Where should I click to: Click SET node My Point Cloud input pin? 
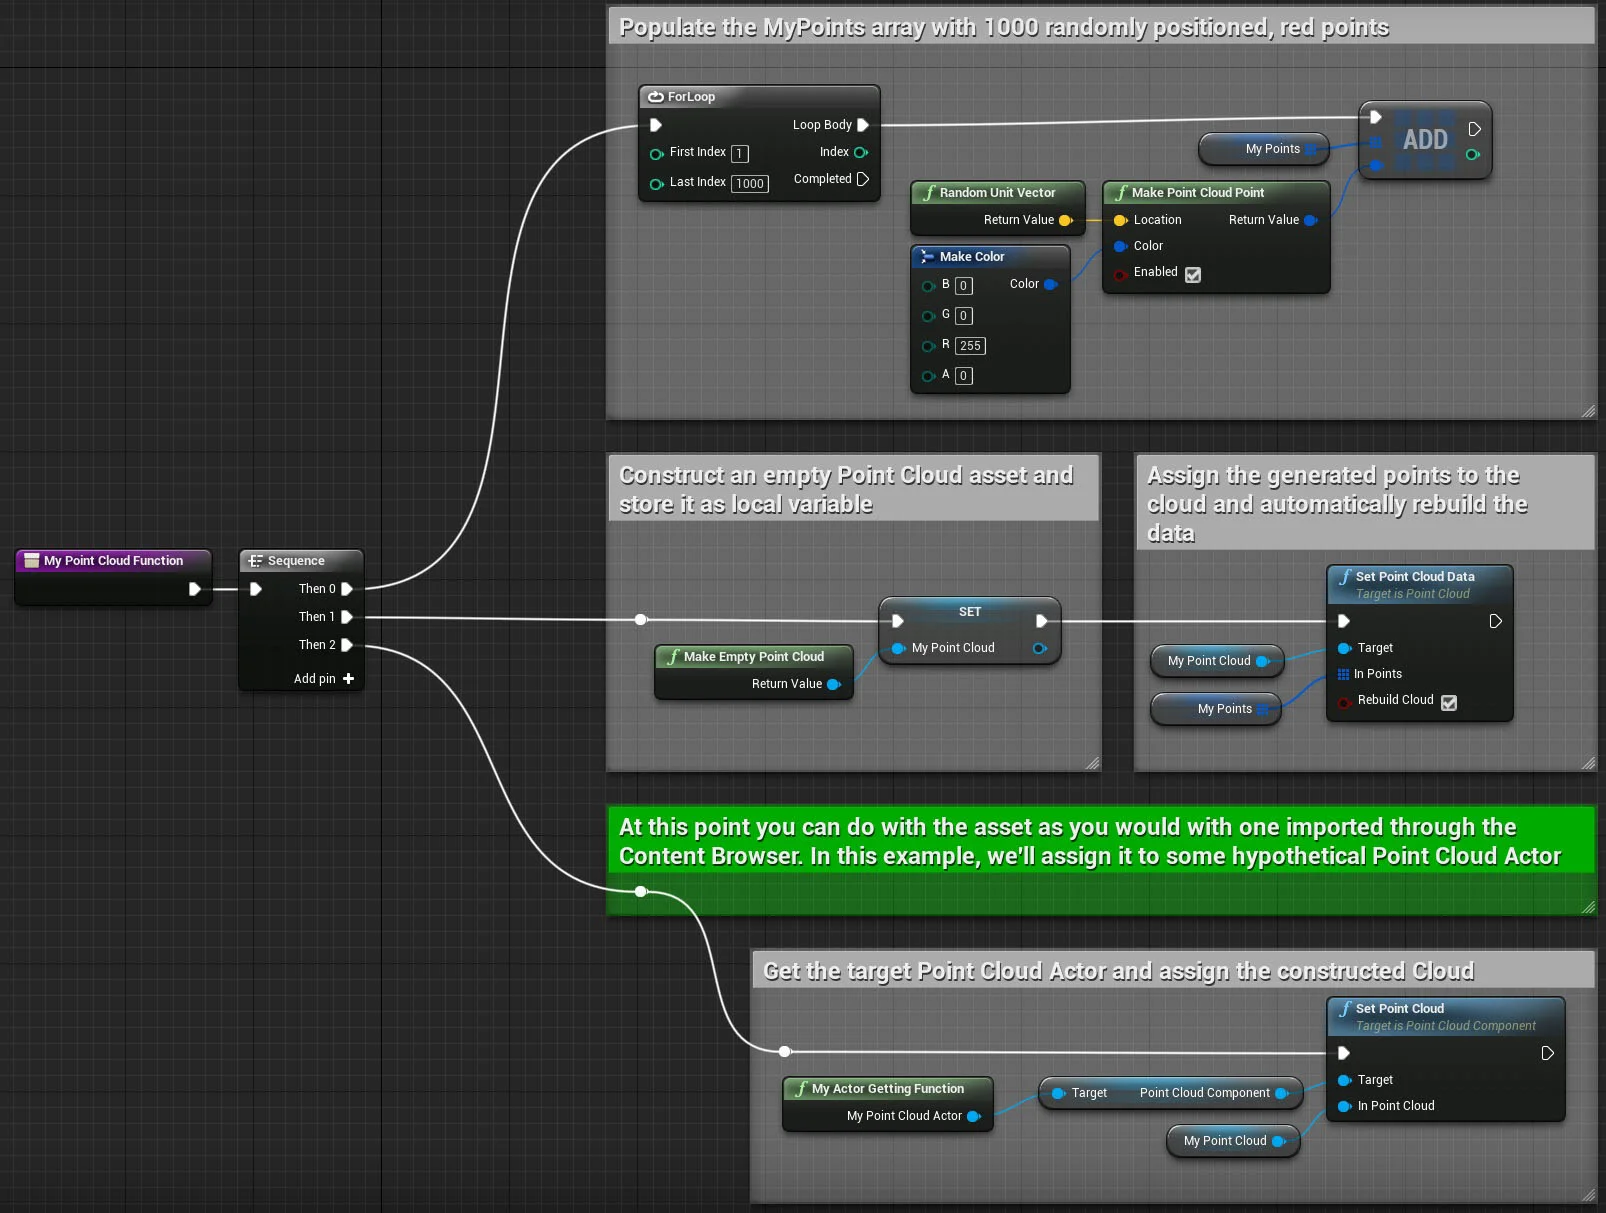click(898, 648)
